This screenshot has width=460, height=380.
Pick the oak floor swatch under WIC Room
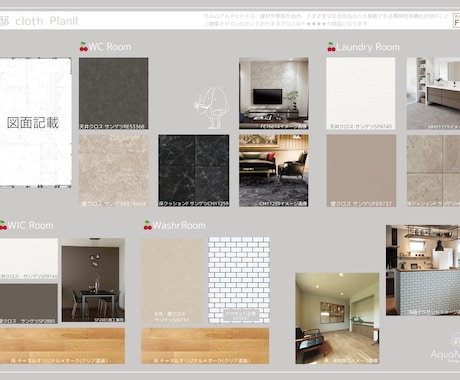(62, 346)
